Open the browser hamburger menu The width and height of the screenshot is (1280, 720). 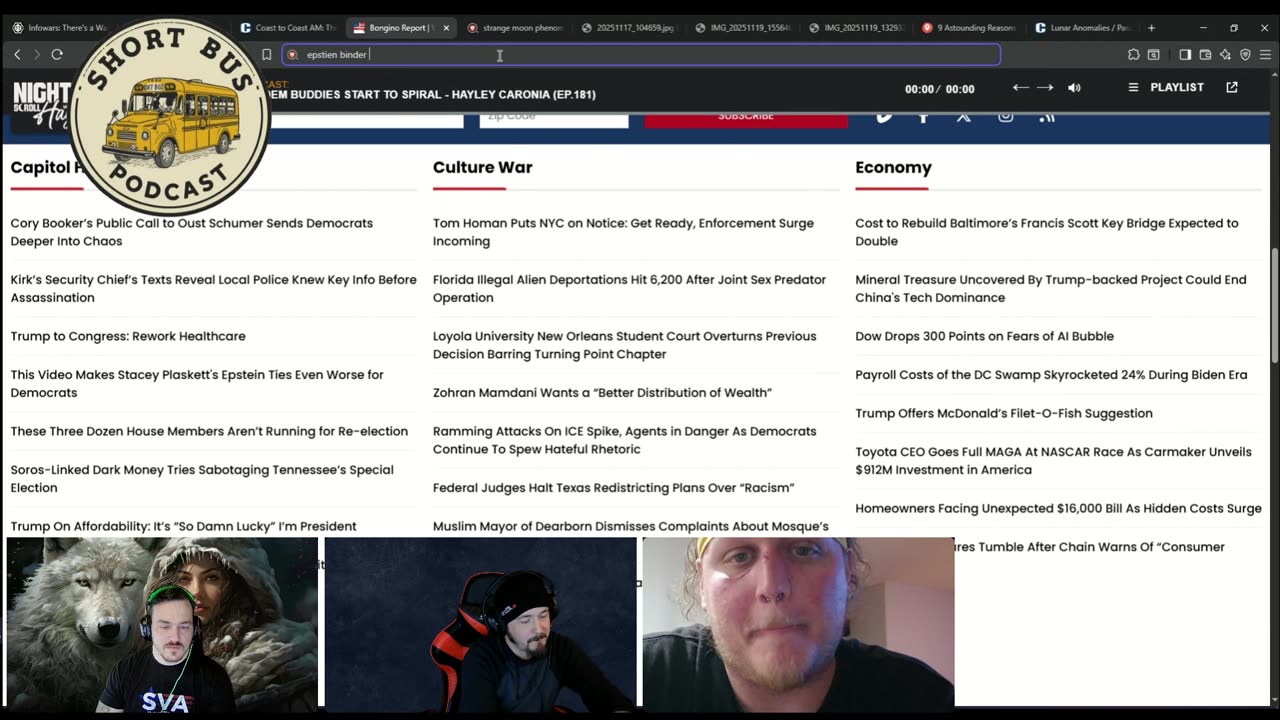tap(1265, 55)
